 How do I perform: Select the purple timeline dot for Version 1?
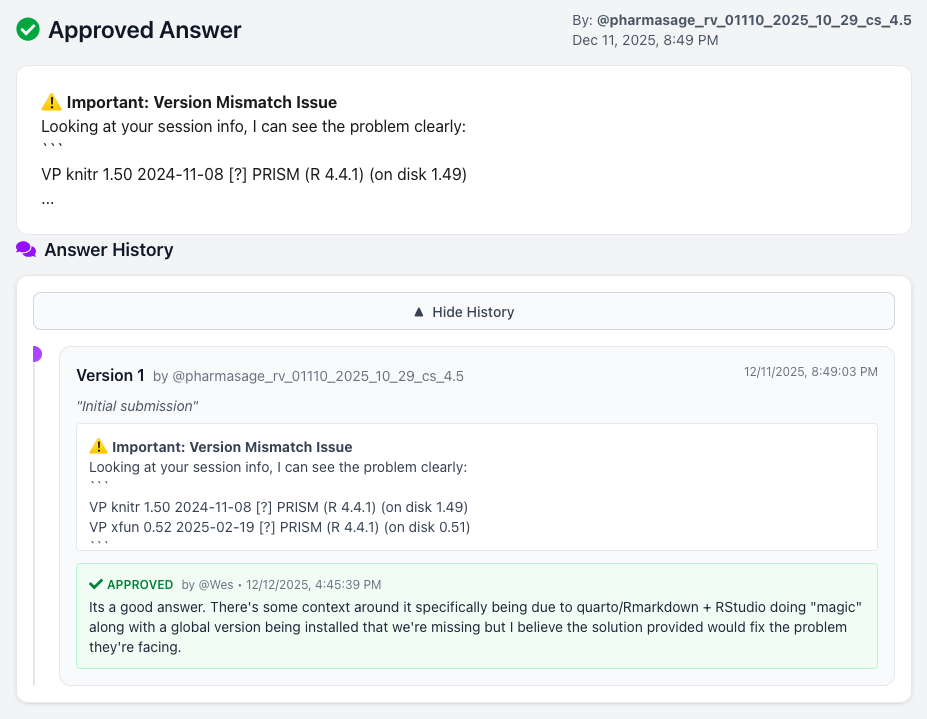(x=37, y=354)
